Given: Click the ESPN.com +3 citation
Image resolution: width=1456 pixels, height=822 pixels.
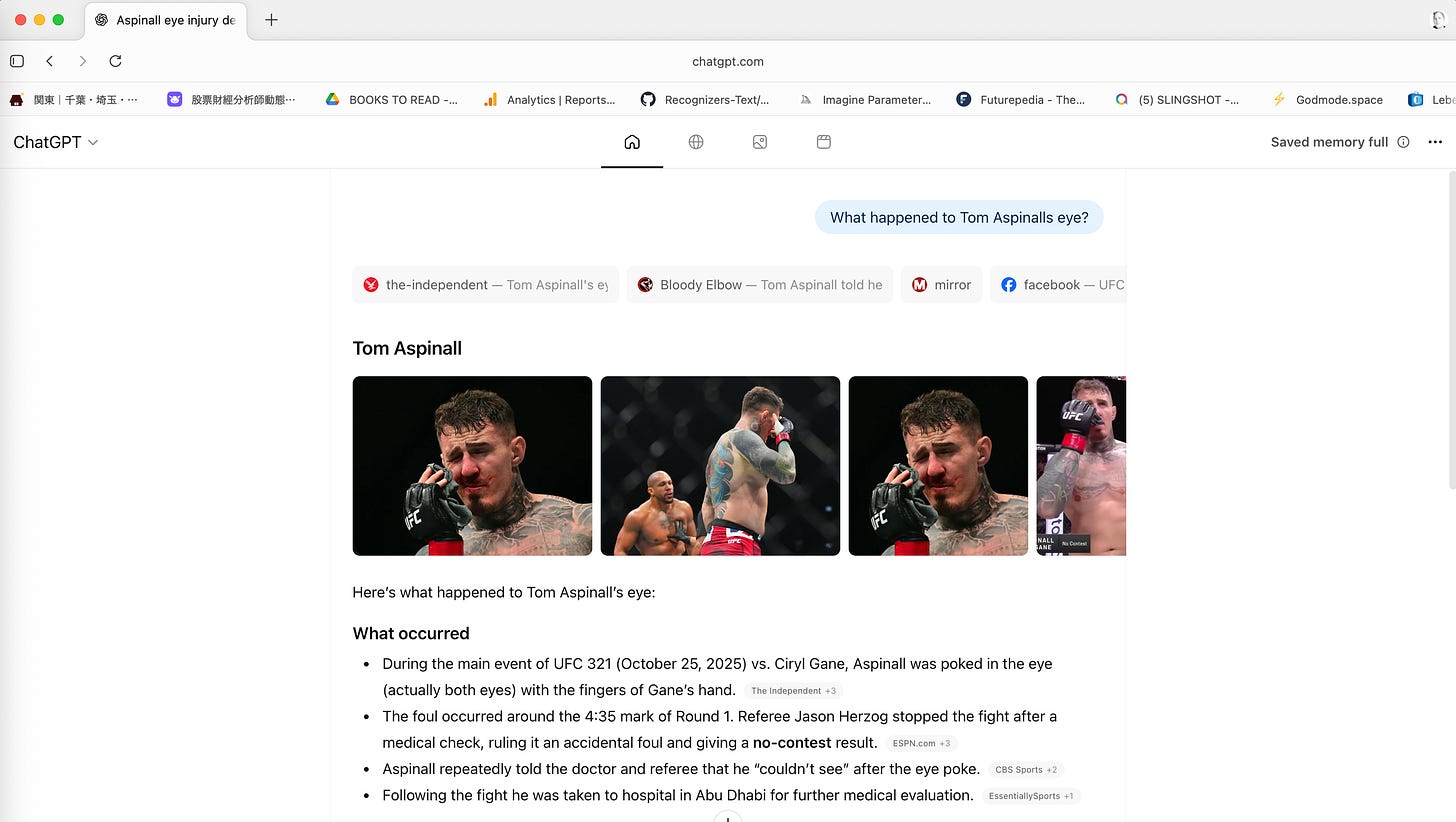Looking at the screenshot, I should coord(921,744).
